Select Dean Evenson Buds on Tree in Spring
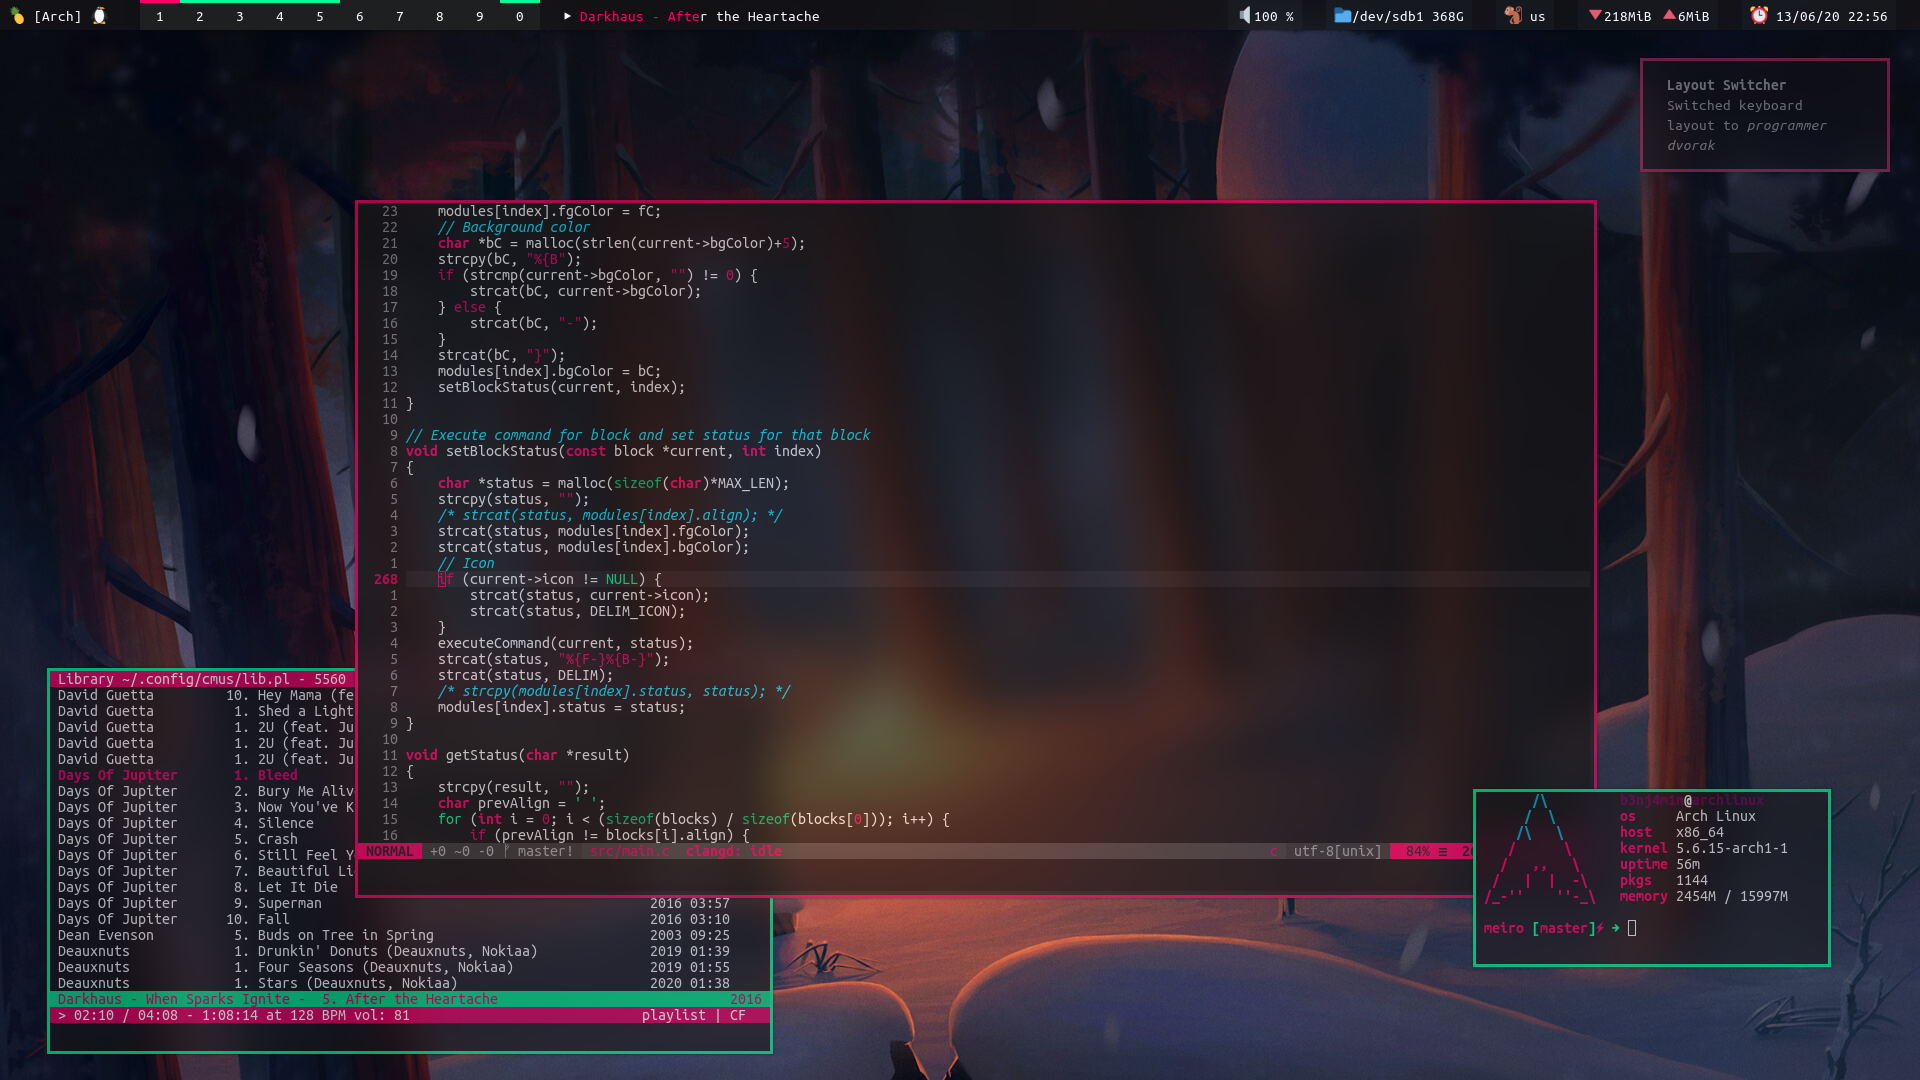The height and width of the screenshot is (1080, 1920). click(x=345, y=935)
